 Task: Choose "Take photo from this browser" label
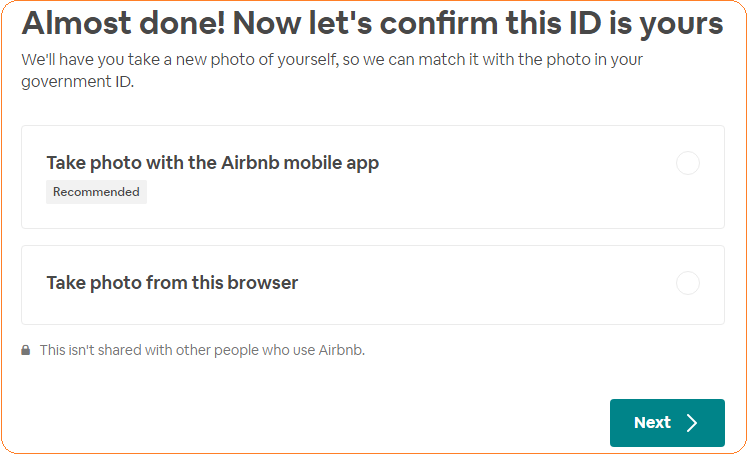pos(172,283)
